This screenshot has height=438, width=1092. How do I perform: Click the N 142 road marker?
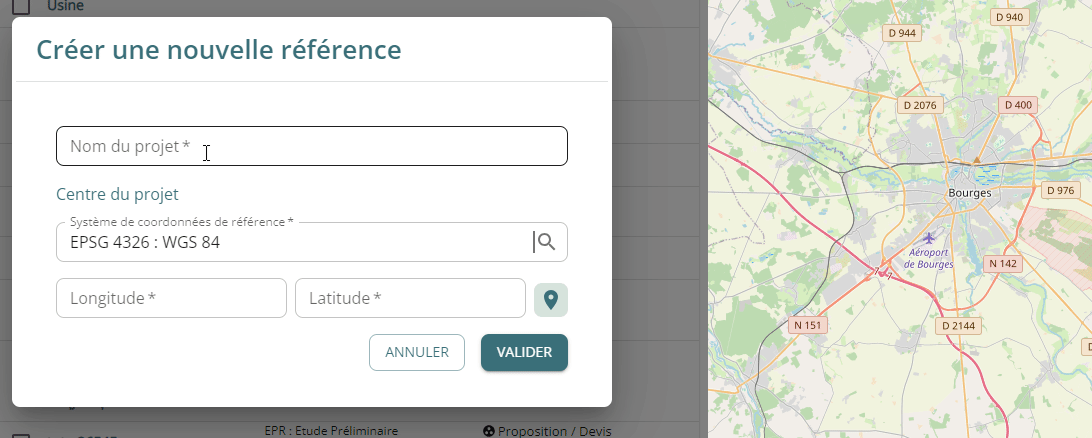pyautogui.click(x=1001, y=264)
